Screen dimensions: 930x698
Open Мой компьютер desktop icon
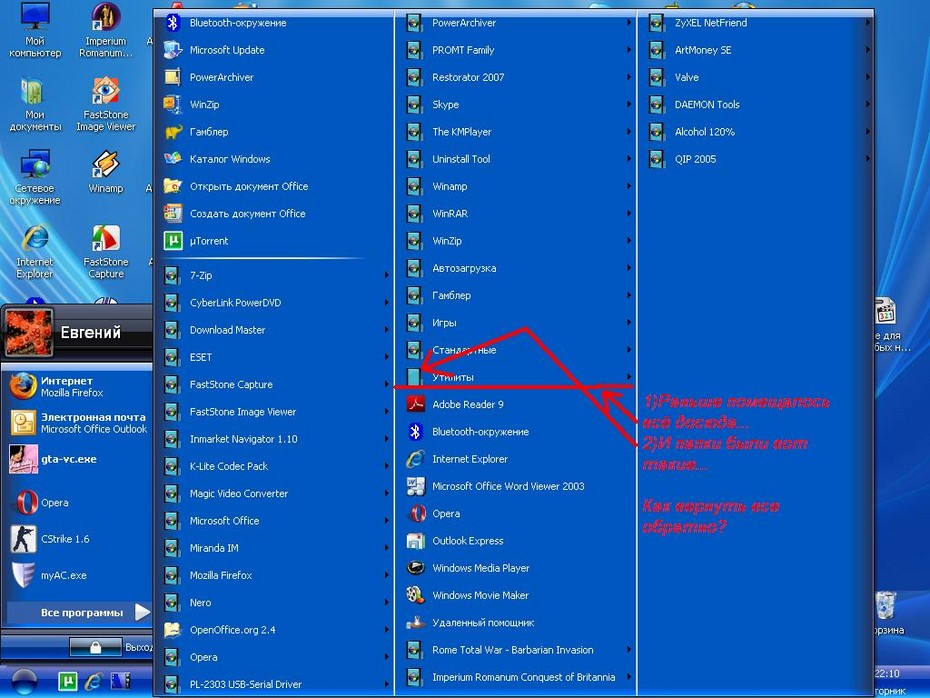click(x=34, y=30)
